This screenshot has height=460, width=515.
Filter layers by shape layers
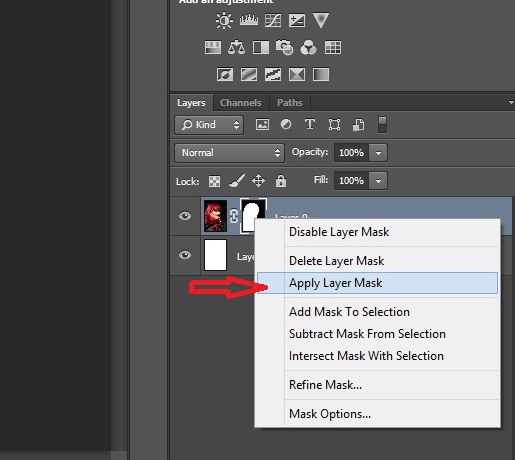pyautogui.click(x=334, y=125)
